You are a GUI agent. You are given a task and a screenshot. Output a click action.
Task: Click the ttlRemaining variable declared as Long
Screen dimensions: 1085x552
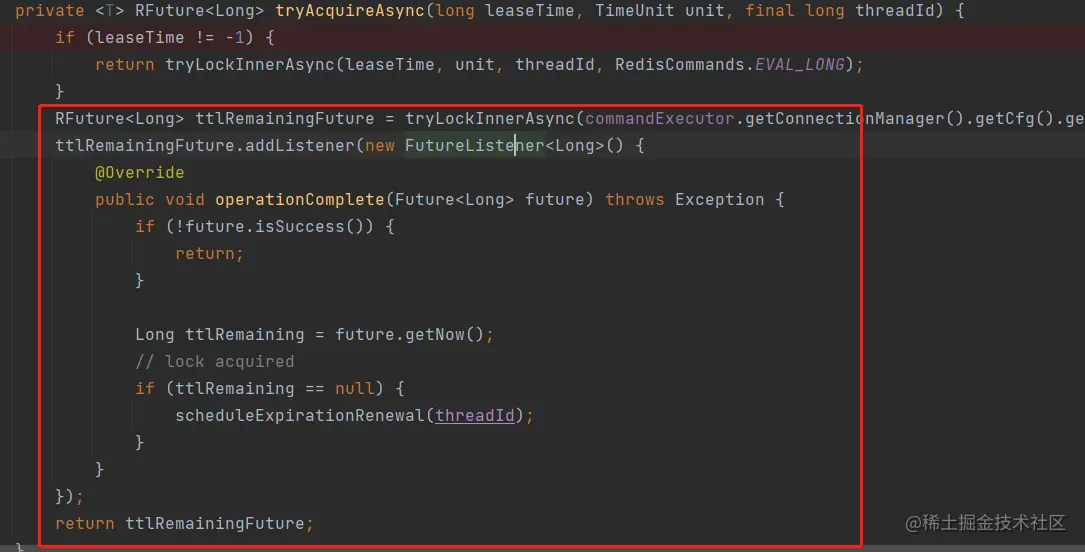point(244,335)
